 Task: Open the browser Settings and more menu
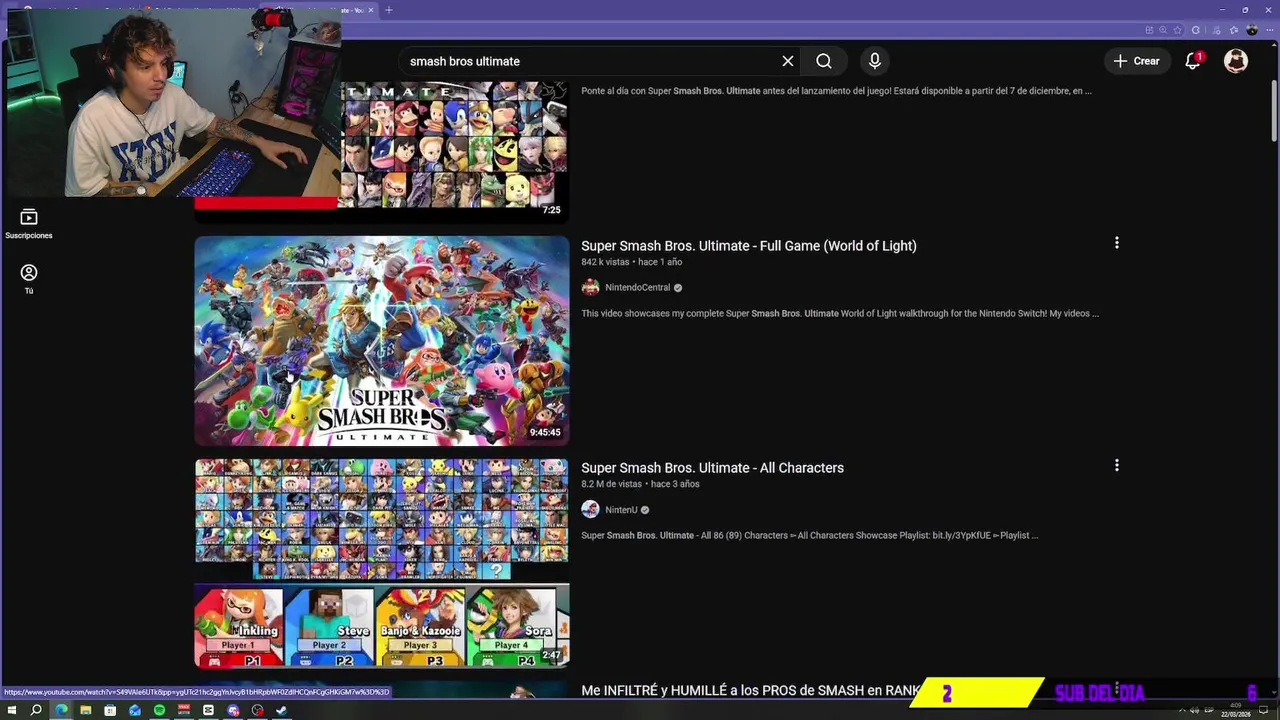[x=1269, y=30]
